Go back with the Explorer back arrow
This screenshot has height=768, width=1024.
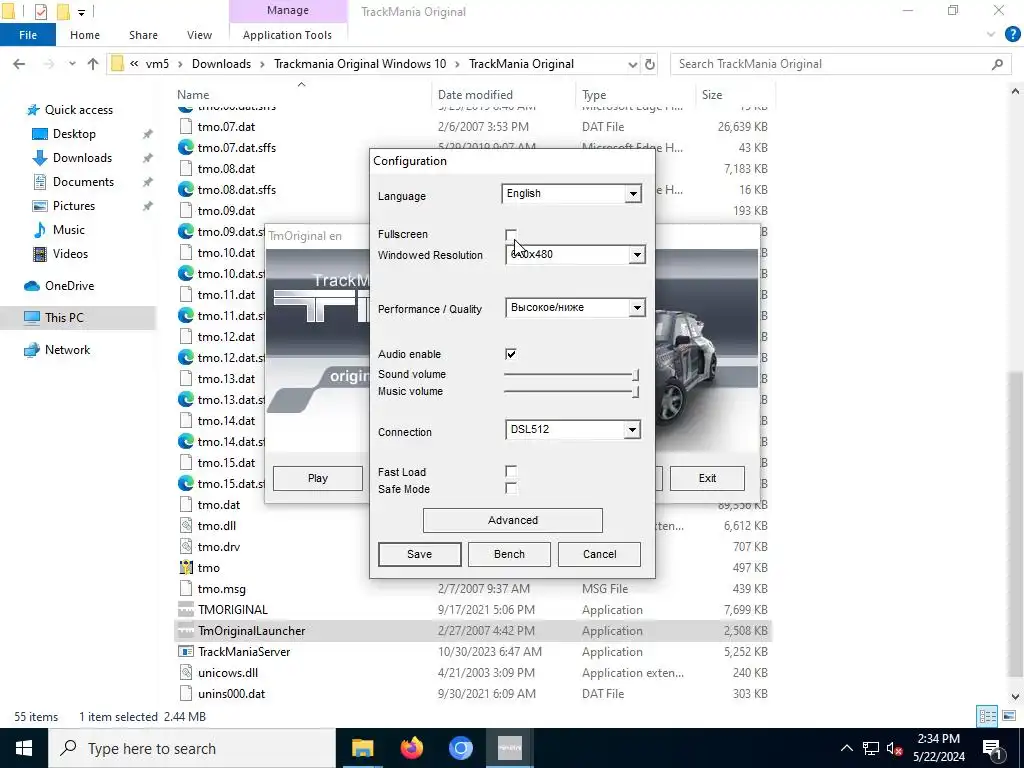pyautogui.click(x=19, y=64)
